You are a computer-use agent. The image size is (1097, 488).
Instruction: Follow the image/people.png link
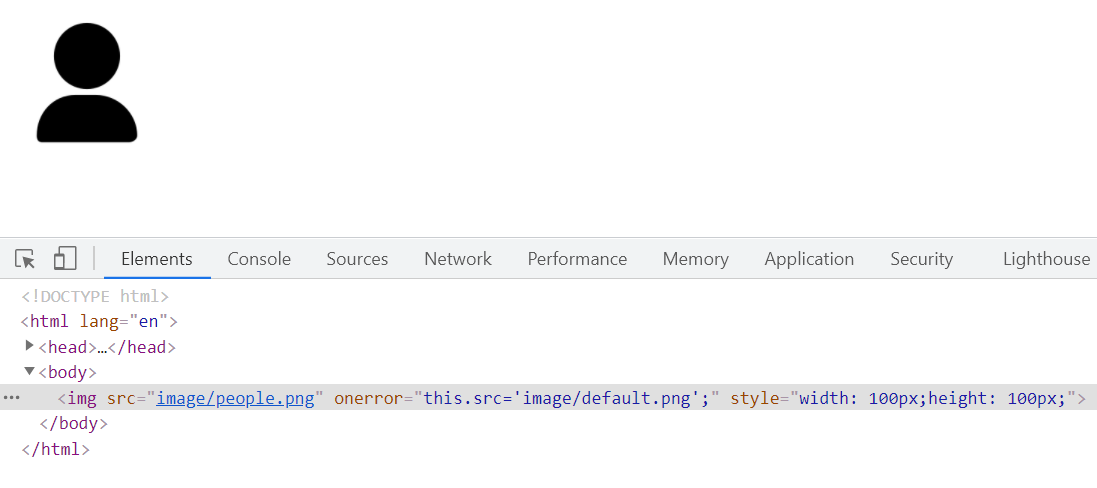pyautogui.click(x=235, y=399)
